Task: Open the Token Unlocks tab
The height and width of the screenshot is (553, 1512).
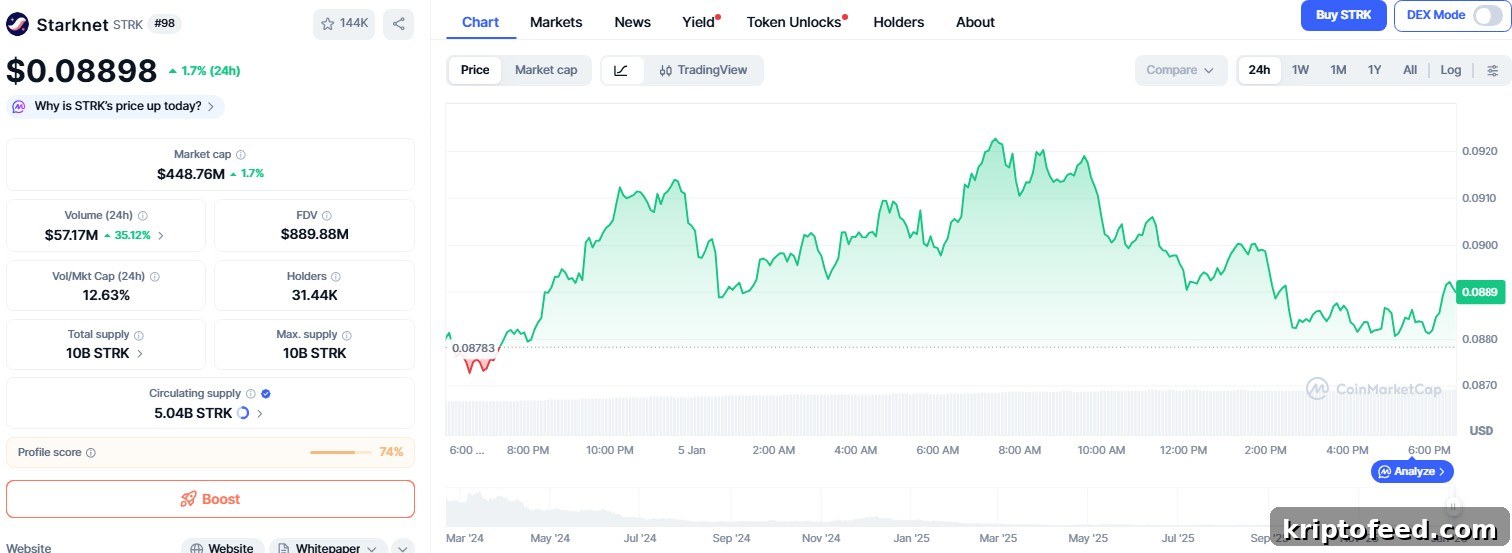Action: click(x=795, y=22)
